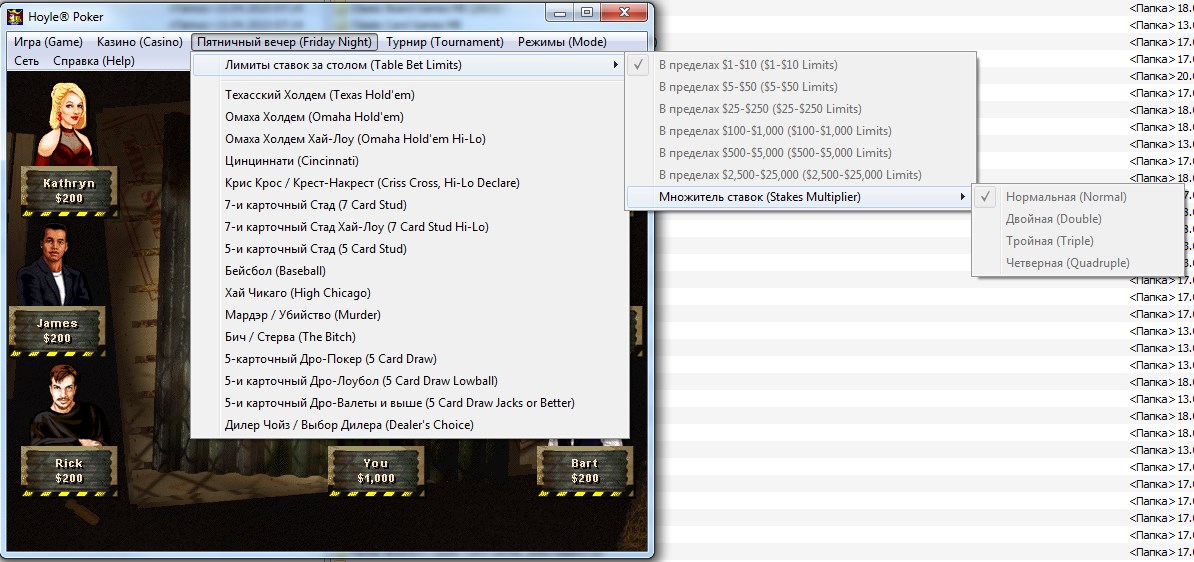The height and width of the screenshot is (562, 1194).
Task: Select Бич / Стерва (The Bitch)
Action: [x=409, y=337]
